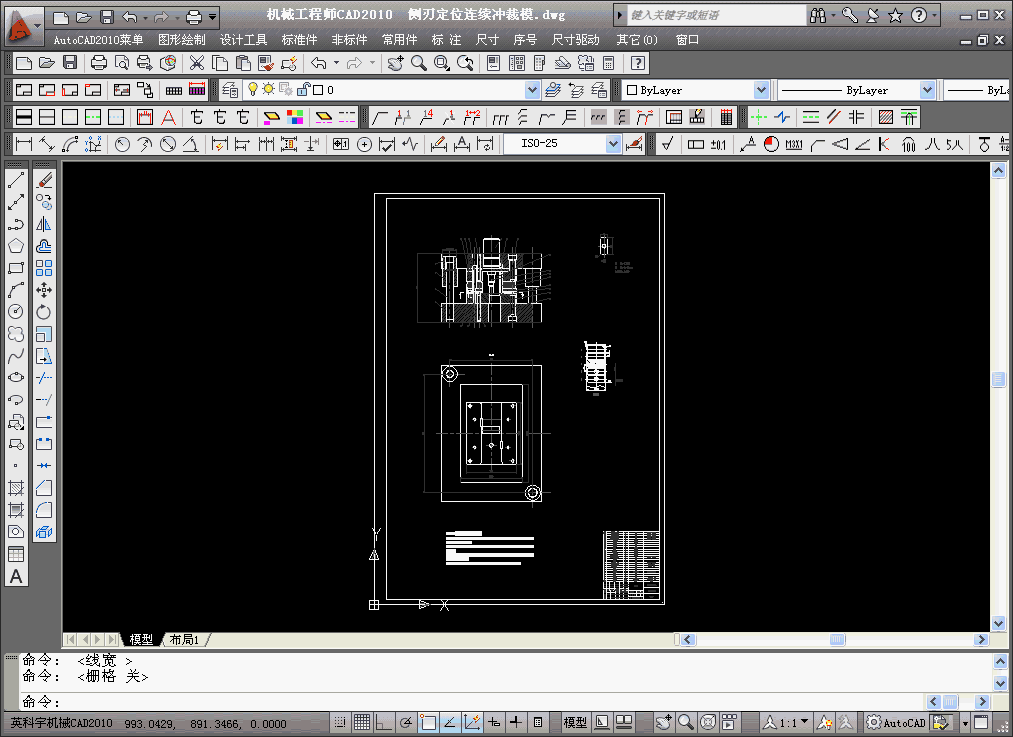The width and height of the screenshot is (1013, 737).
Task: Toggle Ortho mode in status bar
Action: [x=384, y=722]
